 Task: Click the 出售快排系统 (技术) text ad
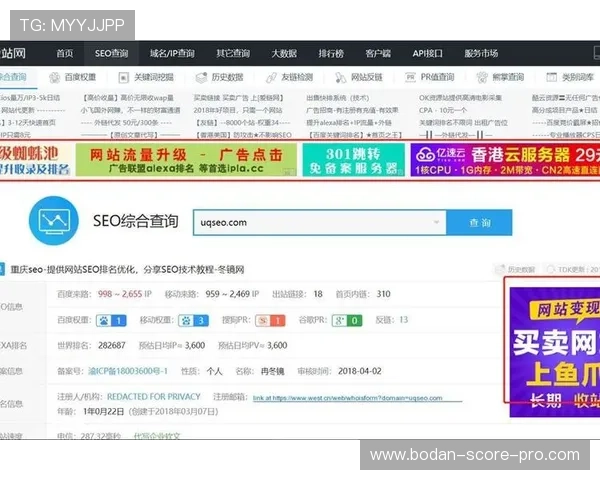[x=338, y=98]
